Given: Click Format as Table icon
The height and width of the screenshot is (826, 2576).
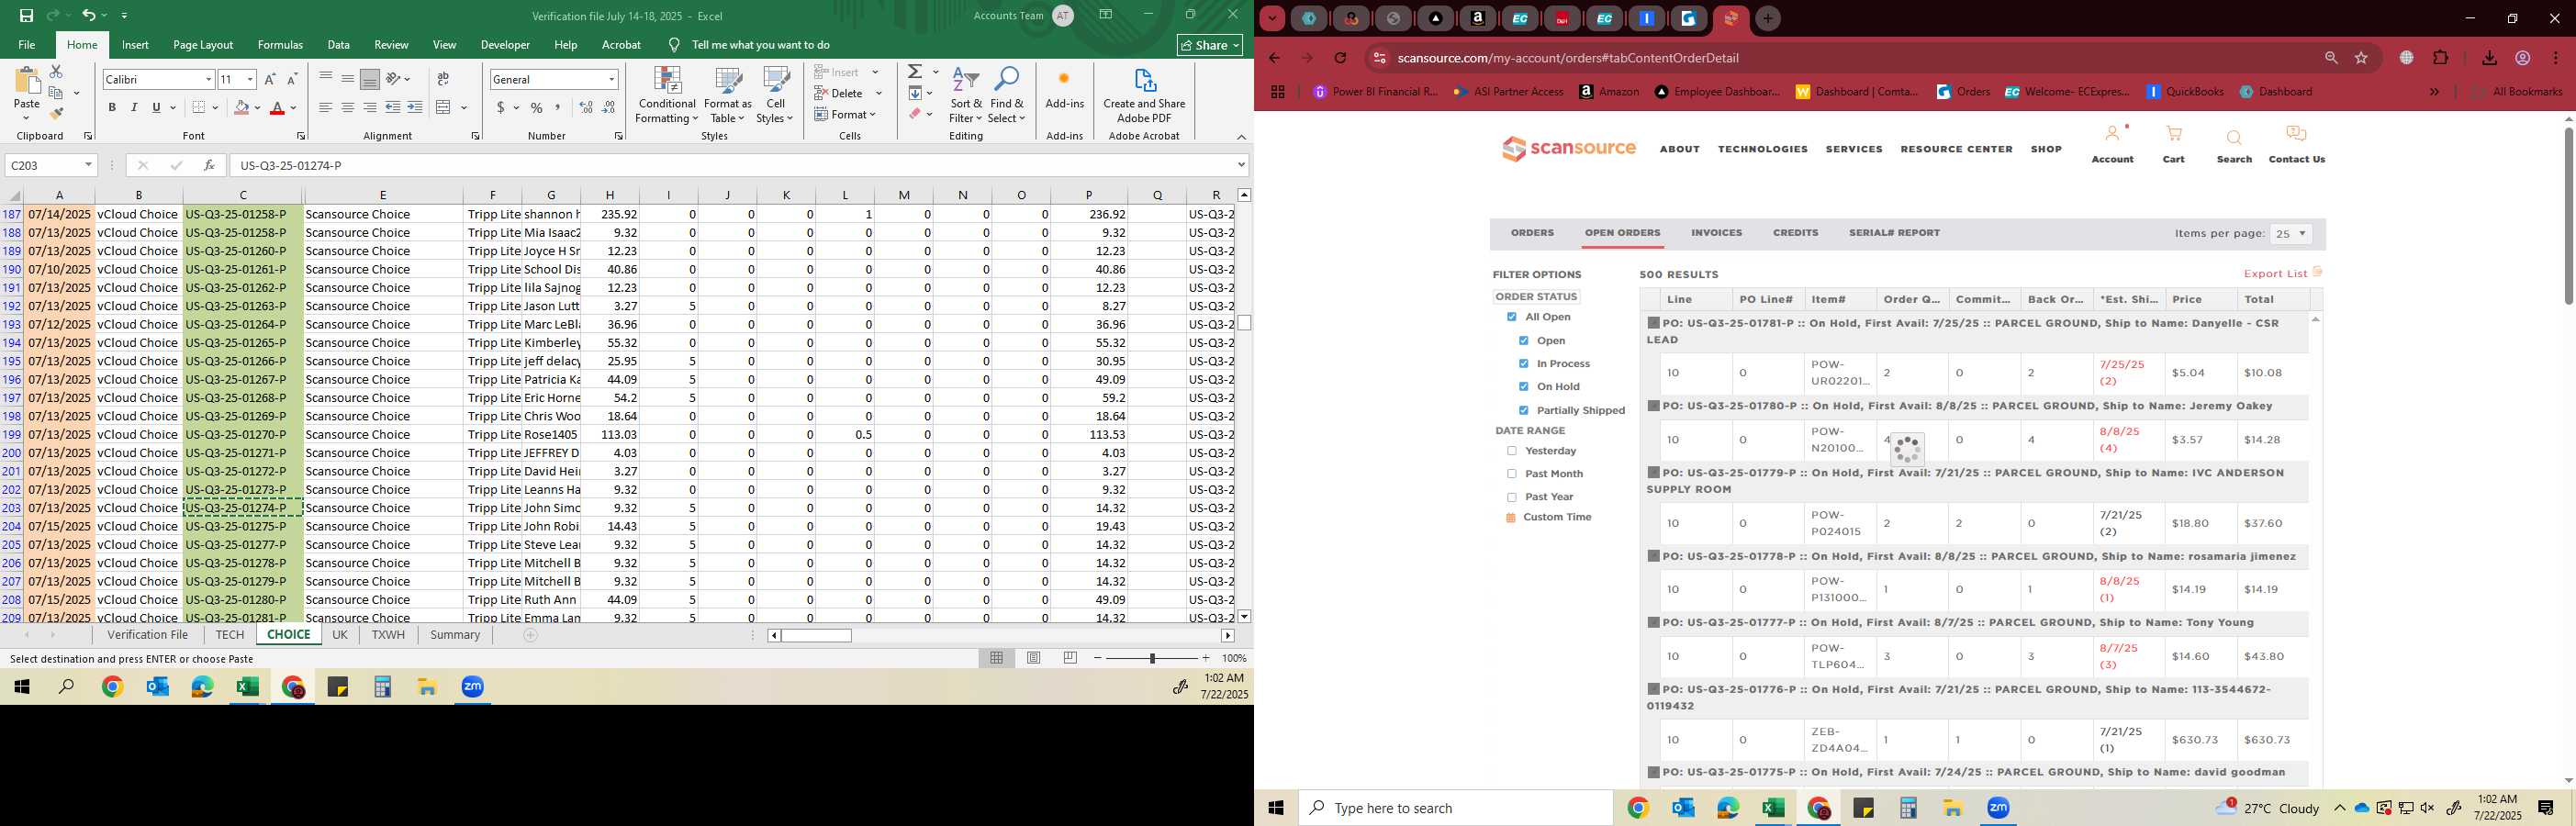Looking at the screenshot, I should (728, 95).
